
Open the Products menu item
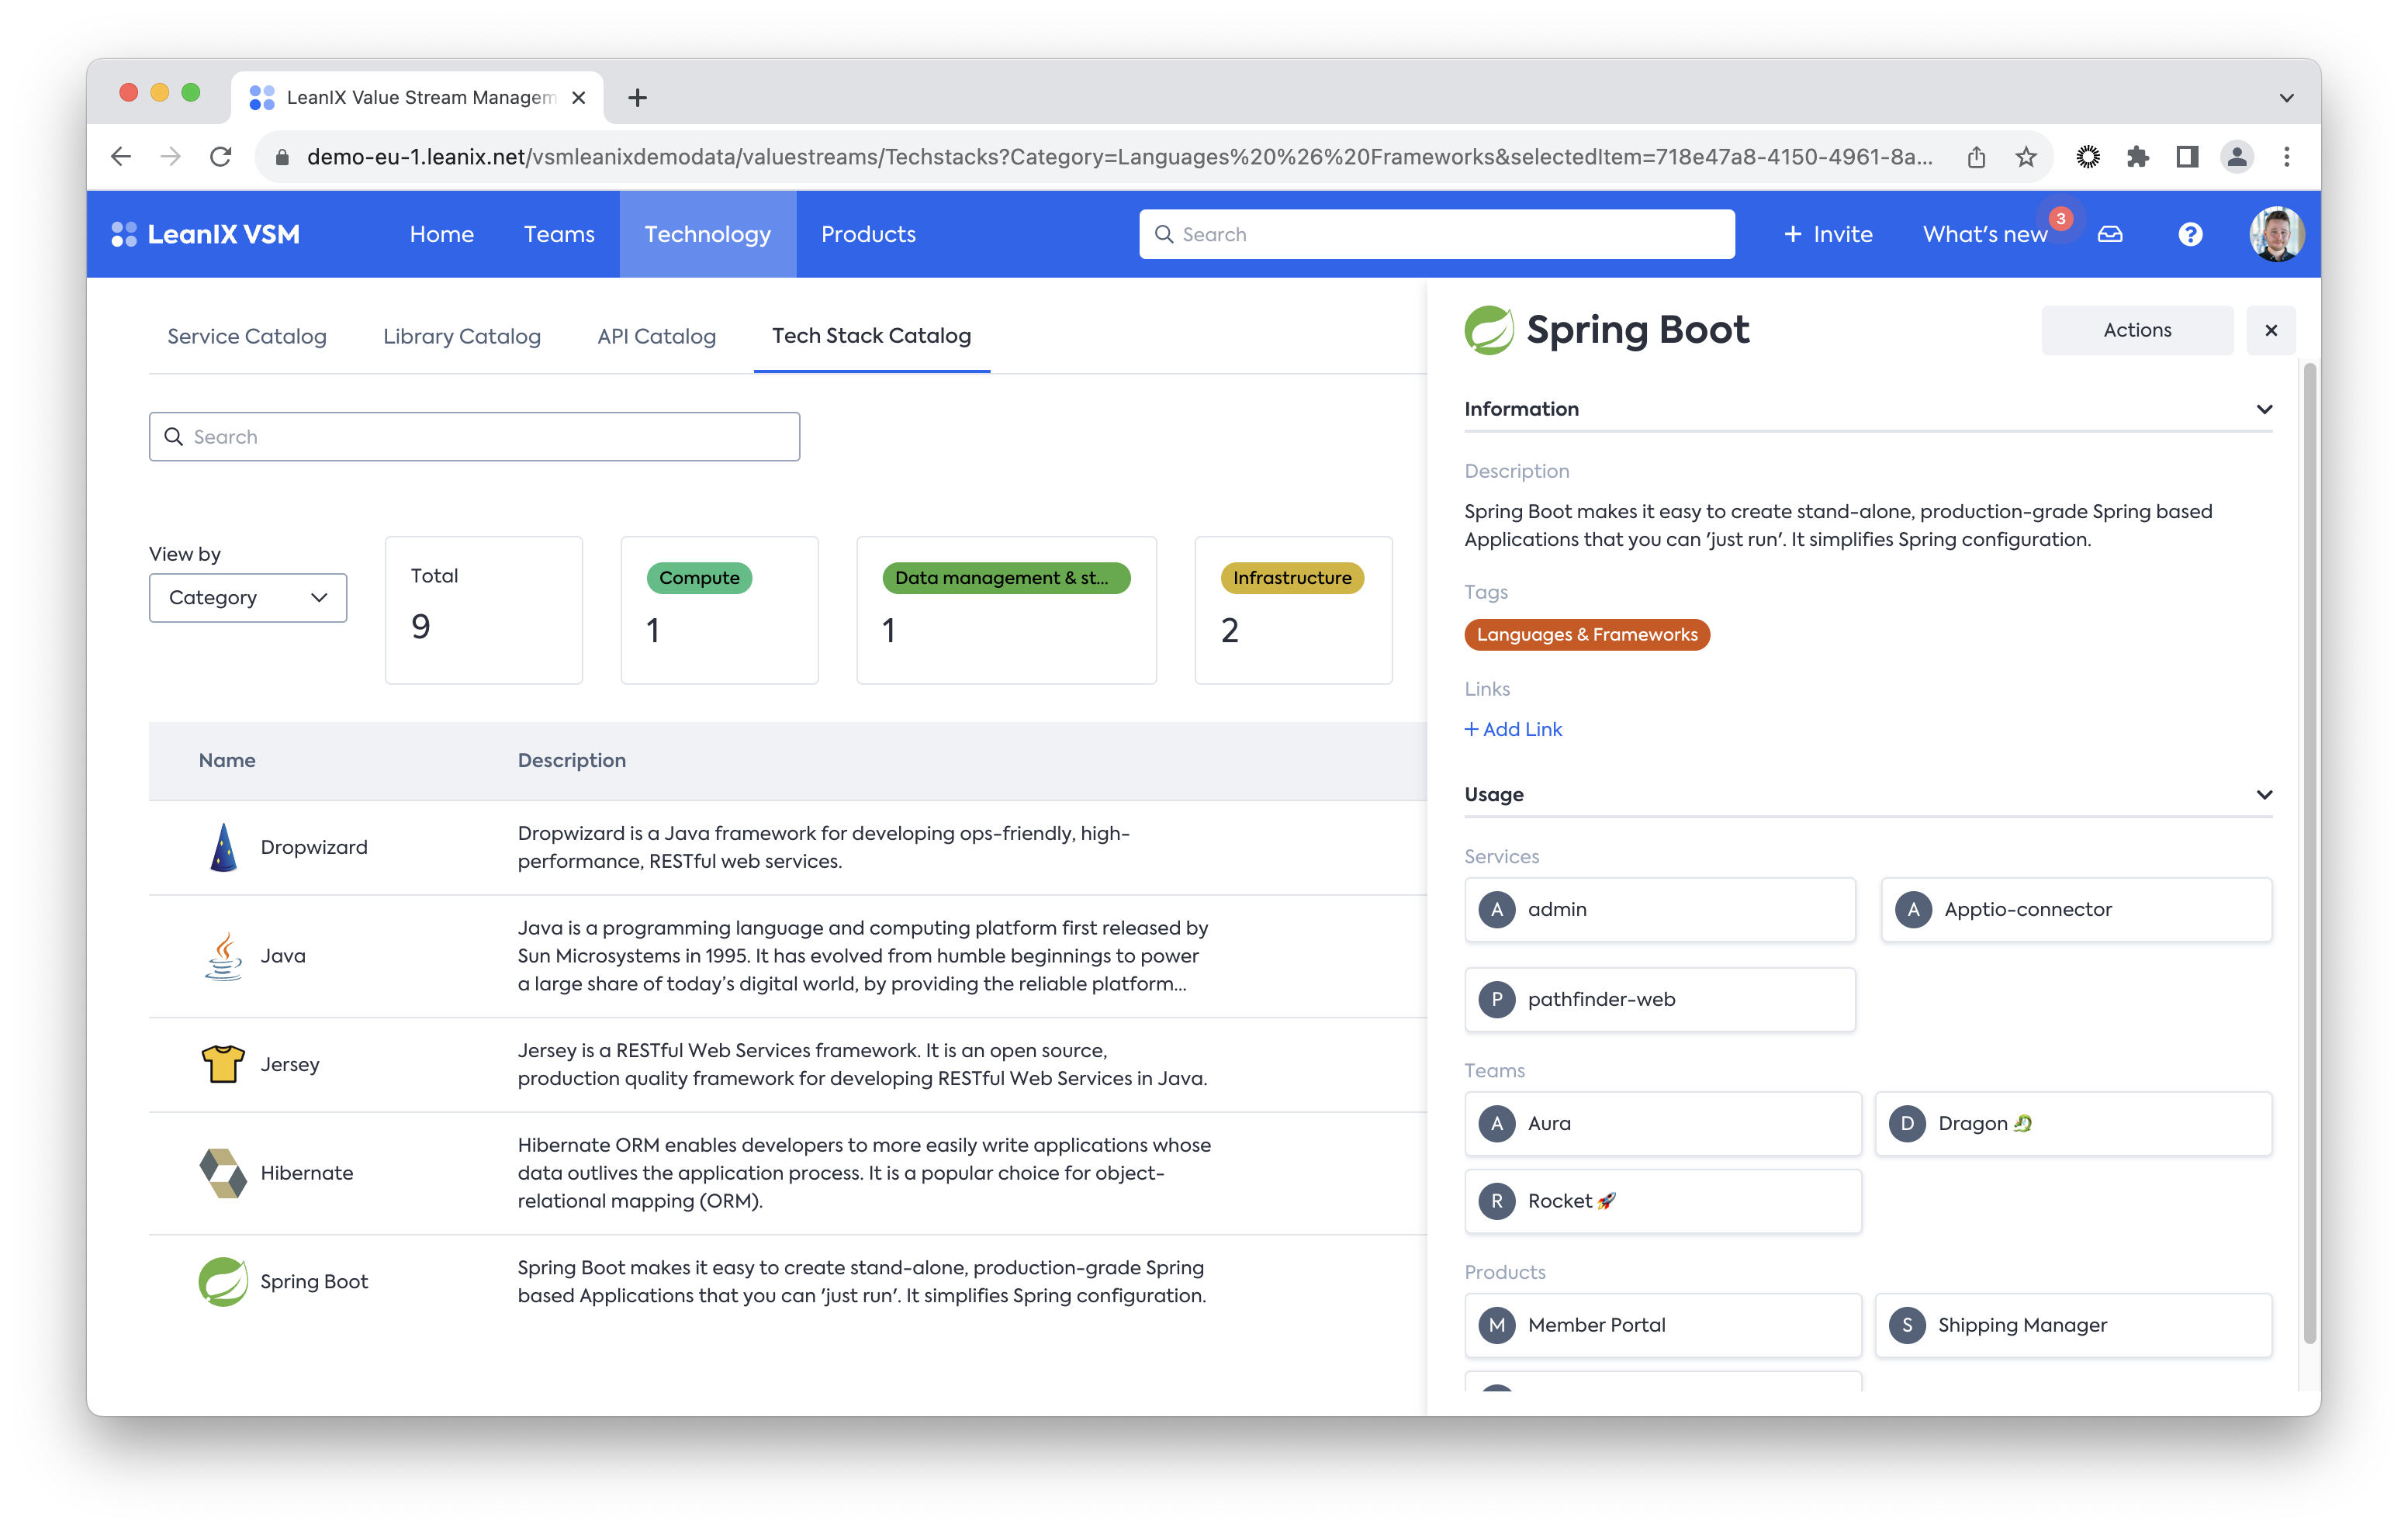click(x=868, y=234)
